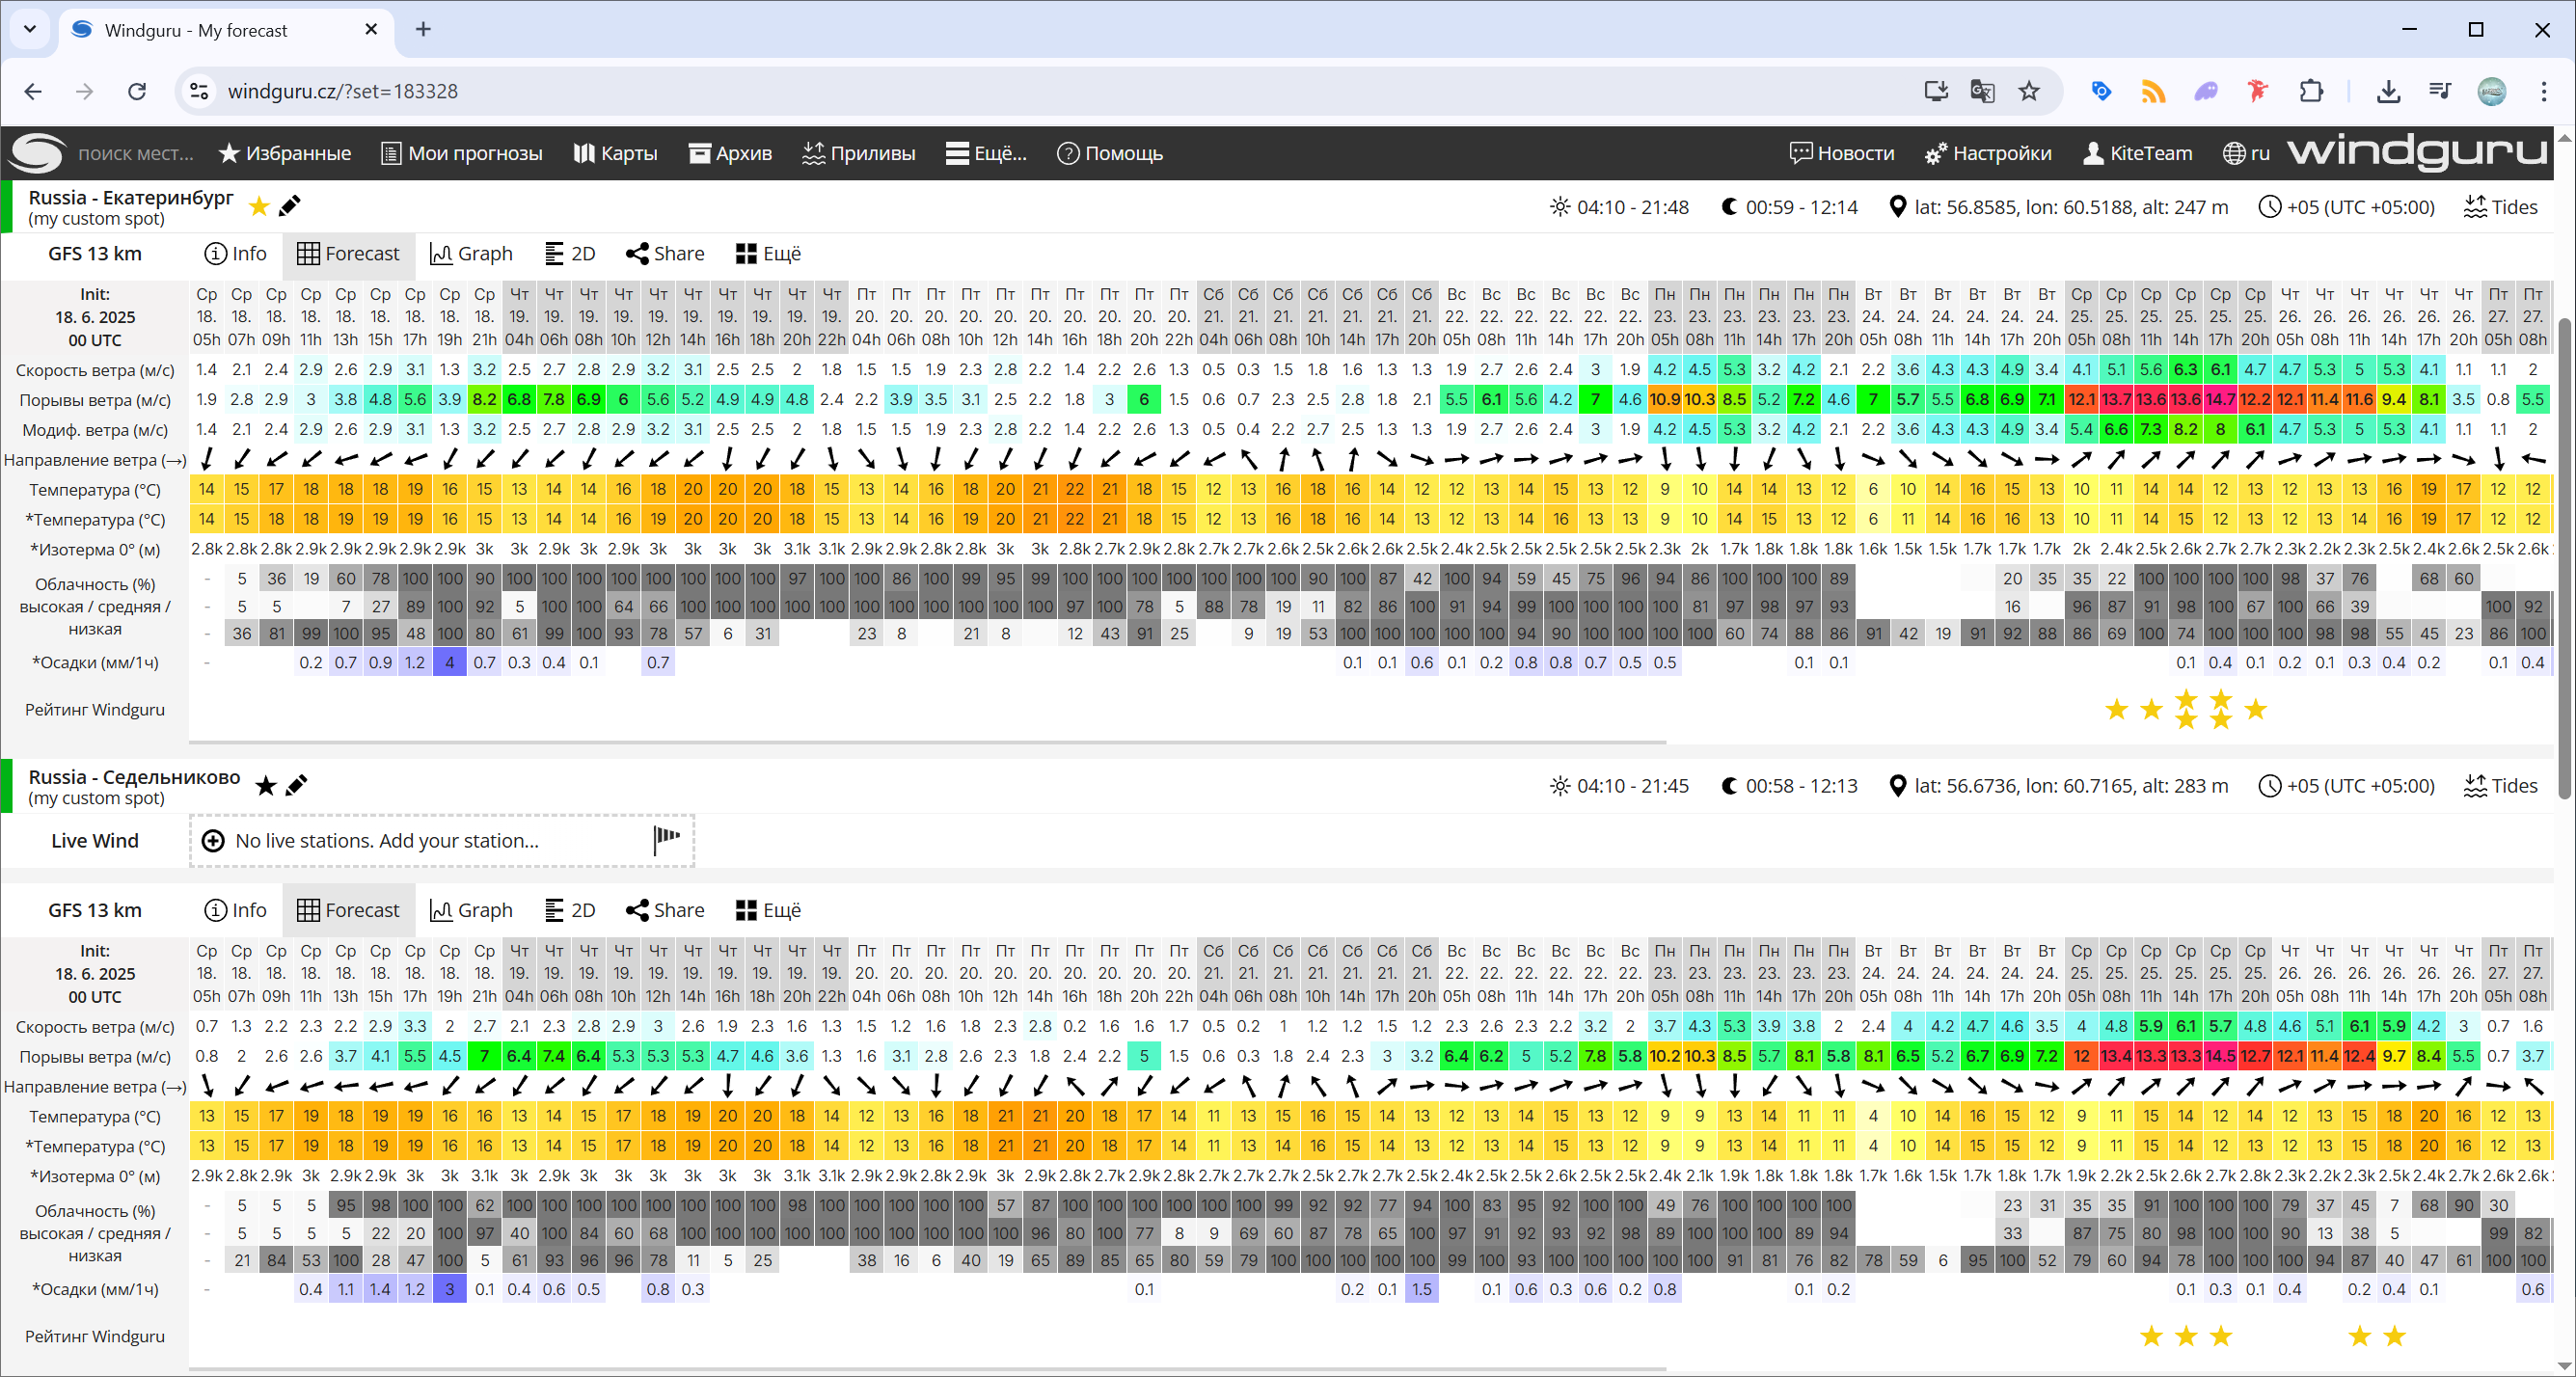Open the ru language selector
2576x1377 pixels.
[2246, 153]
